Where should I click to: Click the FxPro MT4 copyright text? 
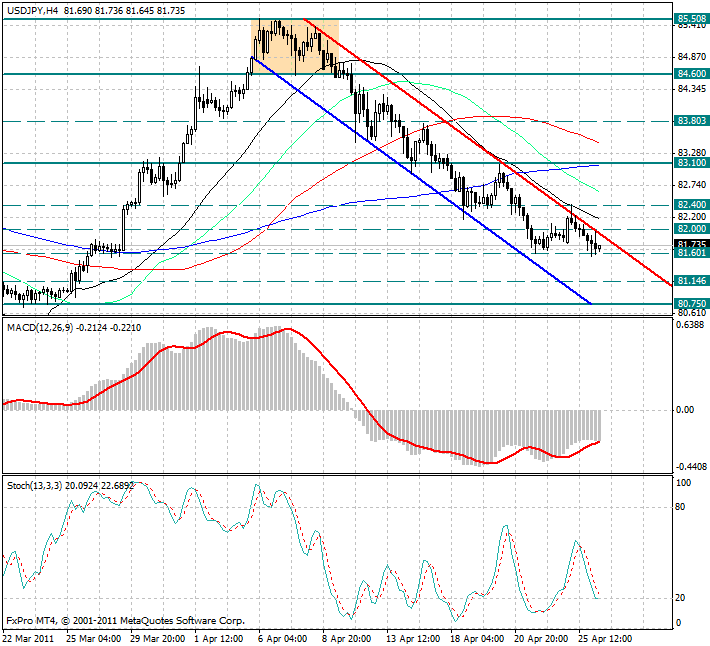(125, 621)
